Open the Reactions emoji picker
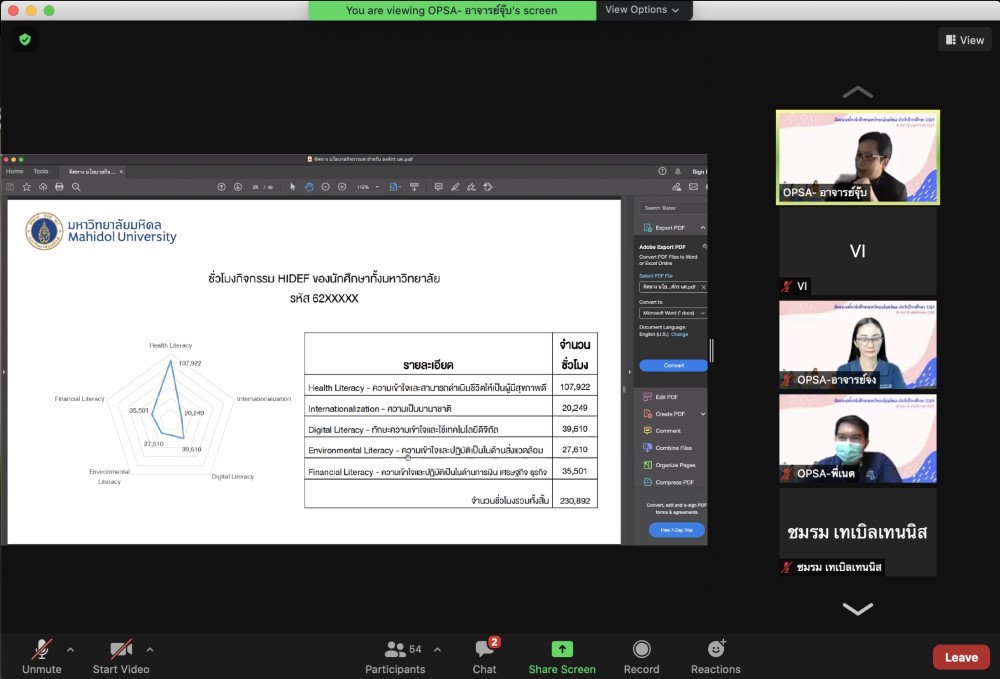1000x679 pixels. [x=715, y=650]
